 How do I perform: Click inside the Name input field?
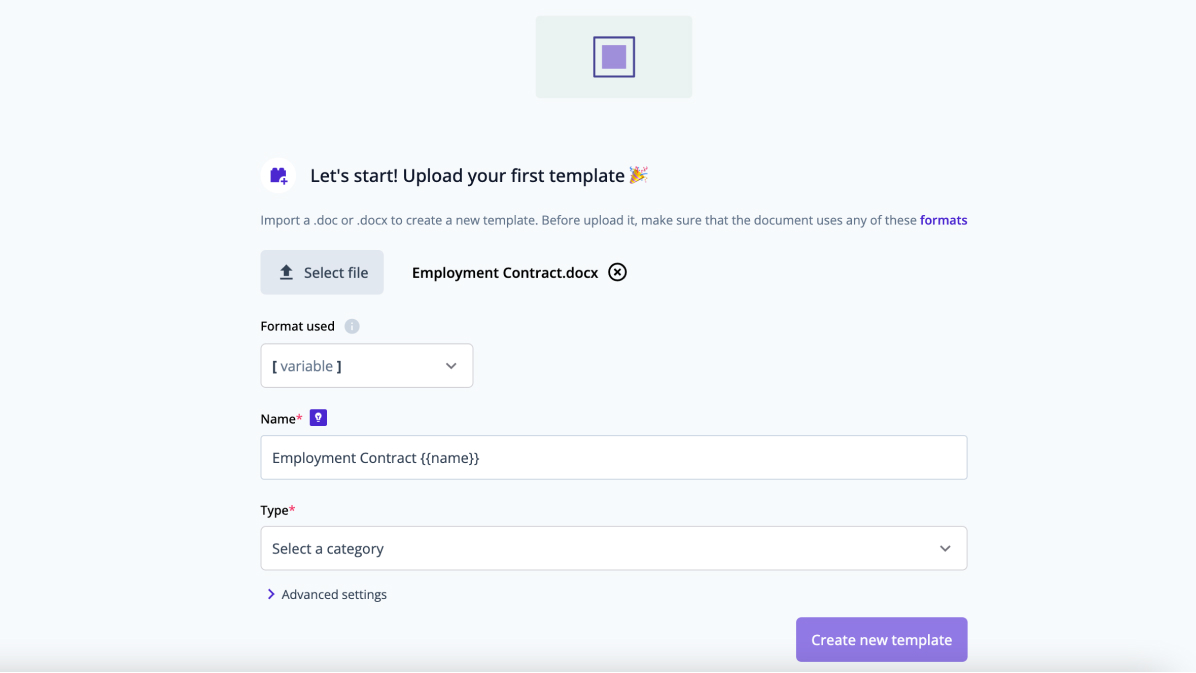613,457
